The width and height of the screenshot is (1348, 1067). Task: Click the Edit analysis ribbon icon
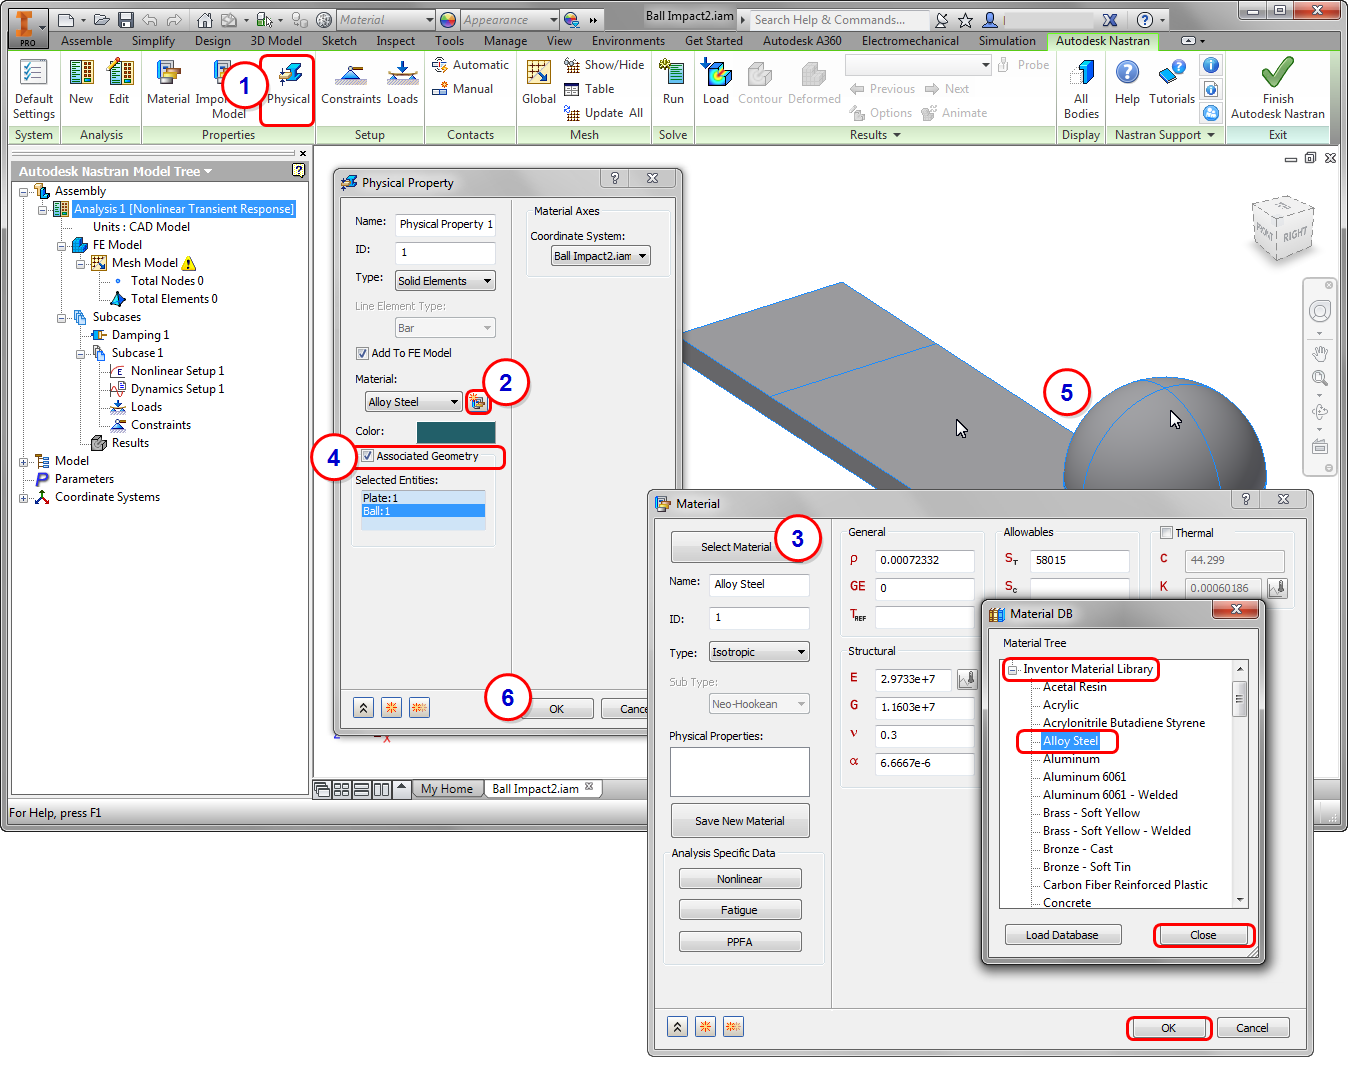[119, 82]
